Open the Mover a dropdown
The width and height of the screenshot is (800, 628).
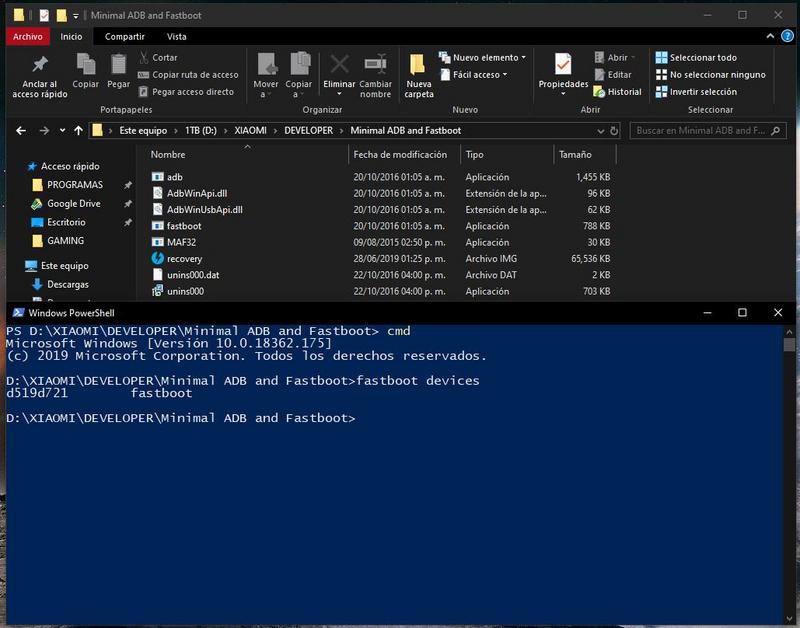(266, 76)
